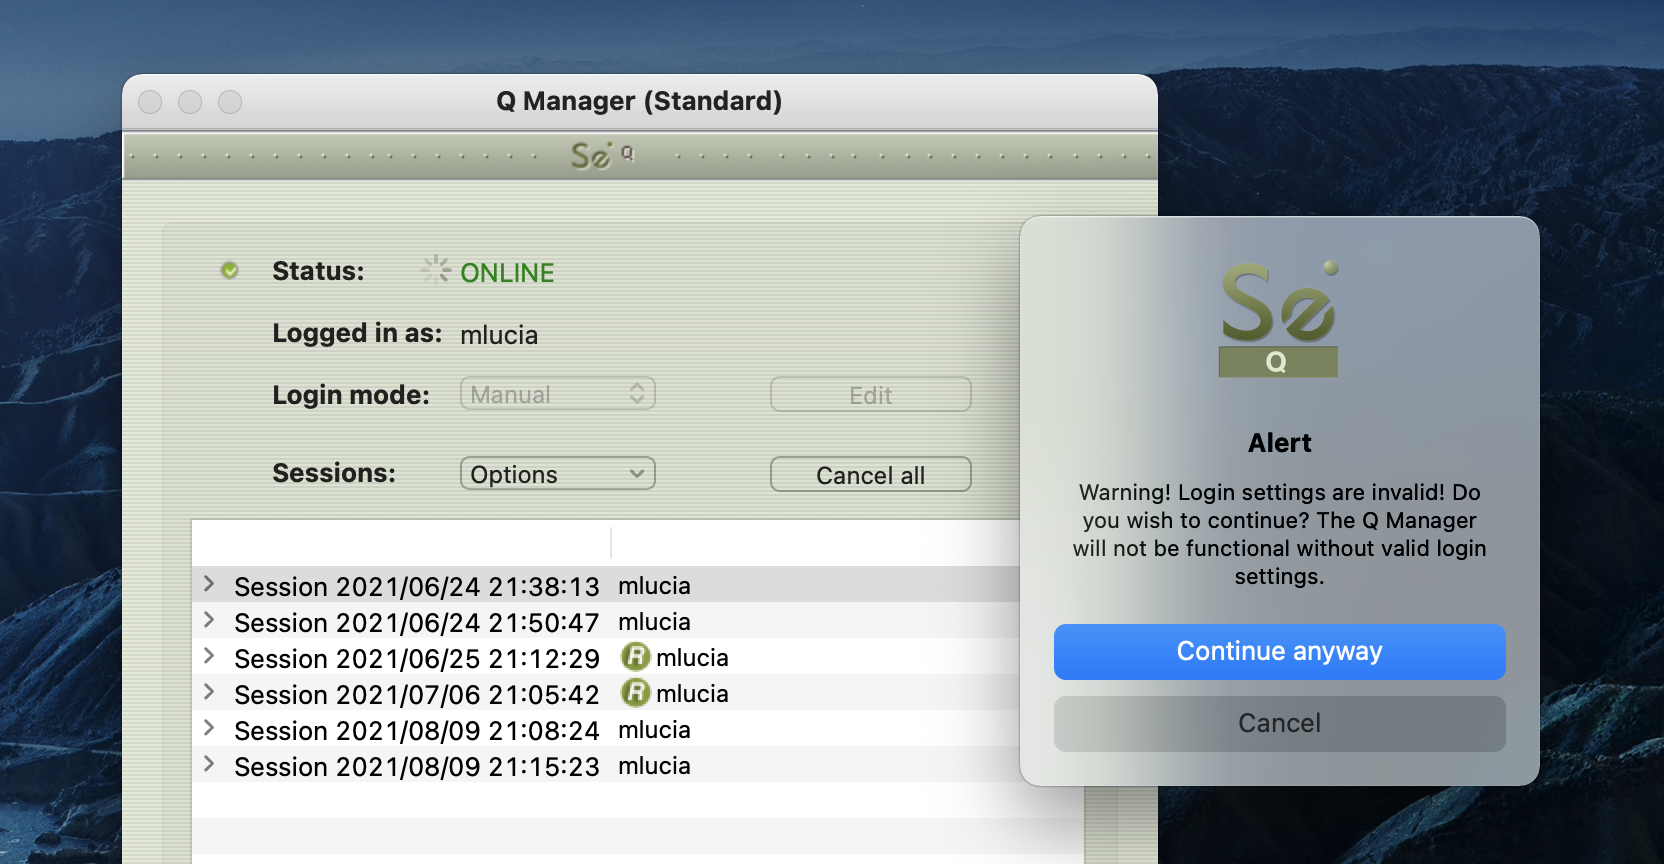
Task: Click the Cancel all sessions button
Action: (x=870, y=475)
